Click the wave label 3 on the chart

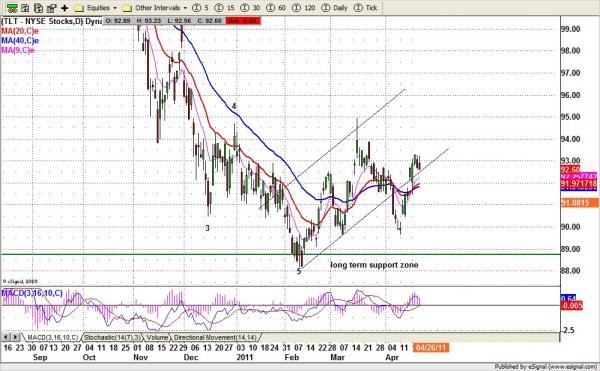(x=207, y=228)
